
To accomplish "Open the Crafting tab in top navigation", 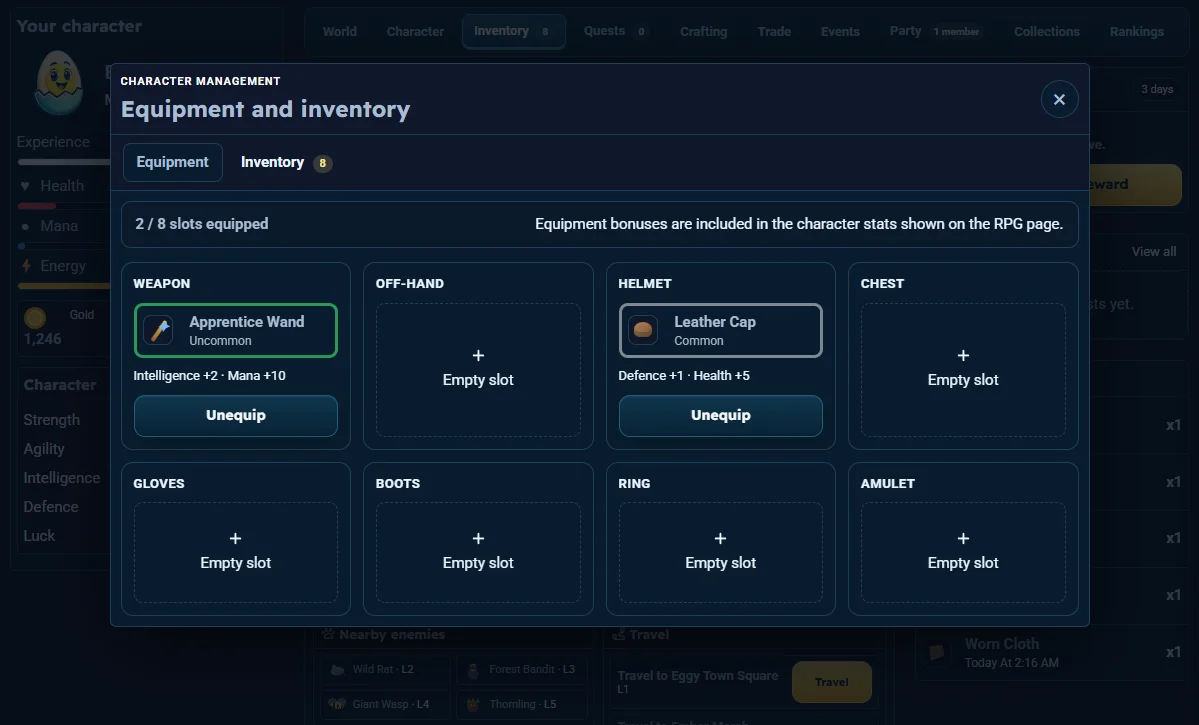I will coord(703,31).
